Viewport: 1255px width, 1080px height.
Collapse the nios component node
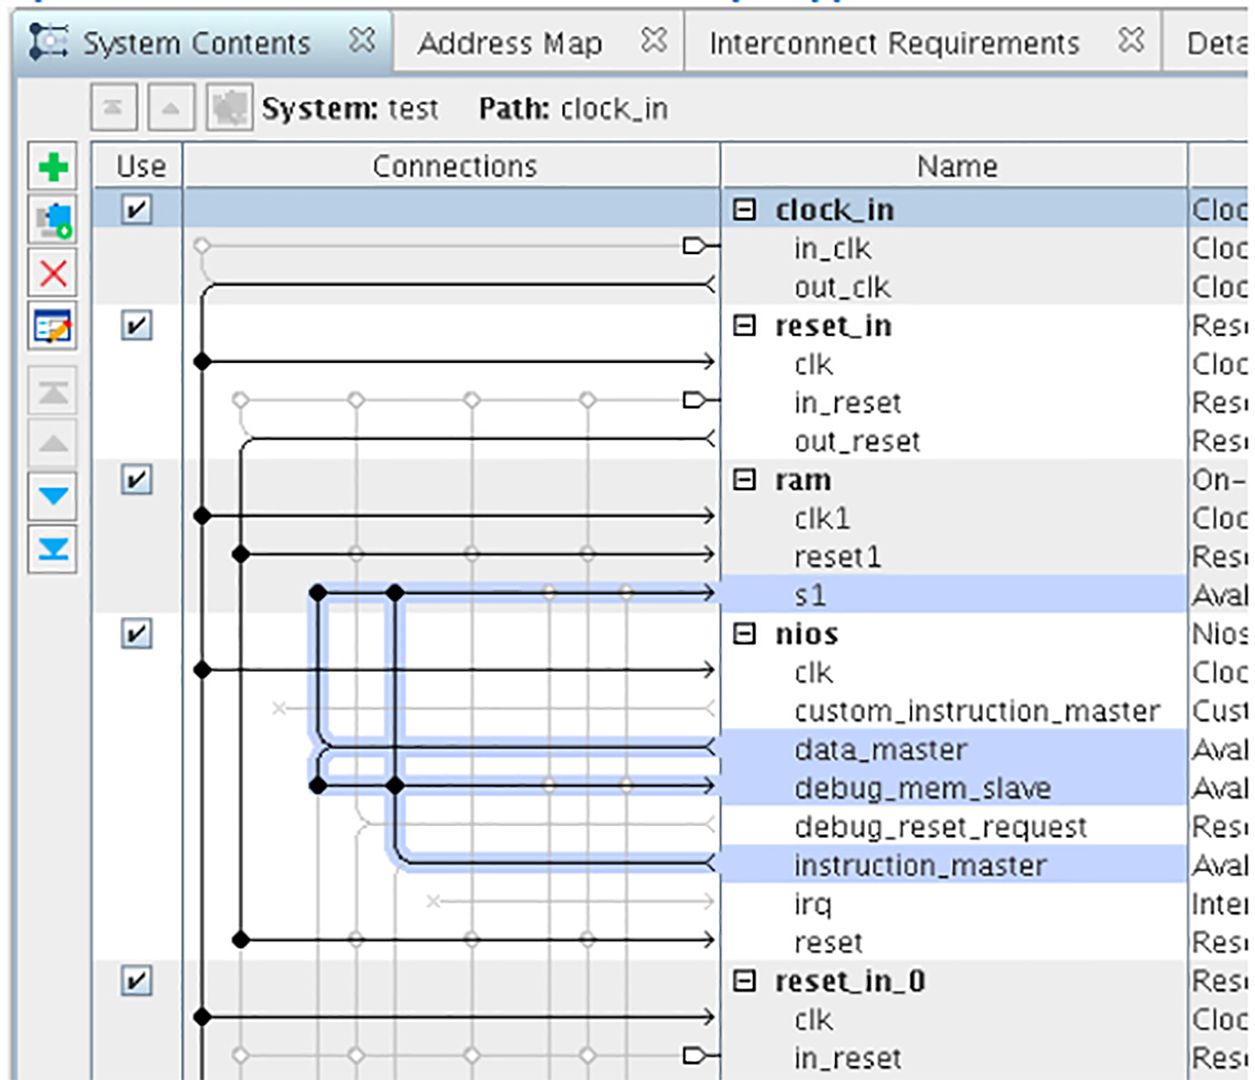[x=744, y=634]
